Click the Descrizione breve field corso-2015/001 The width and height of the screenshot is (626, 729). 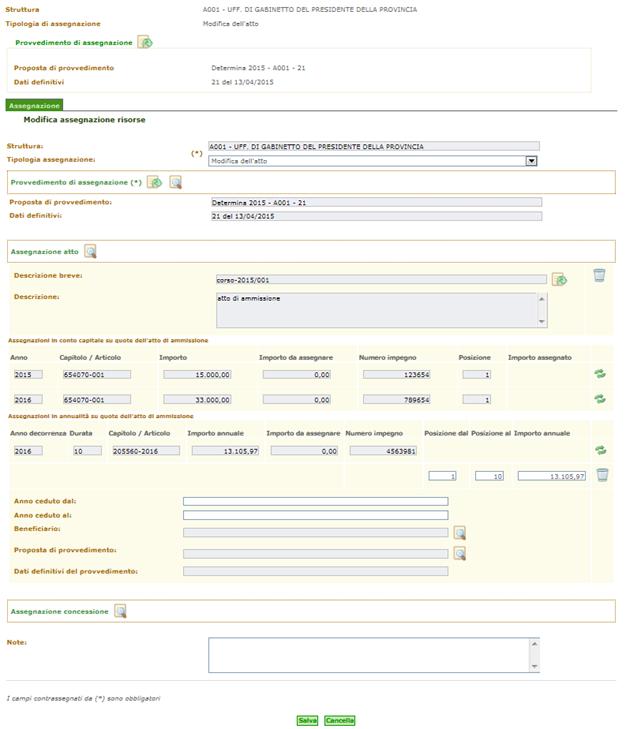pos(381,280)
